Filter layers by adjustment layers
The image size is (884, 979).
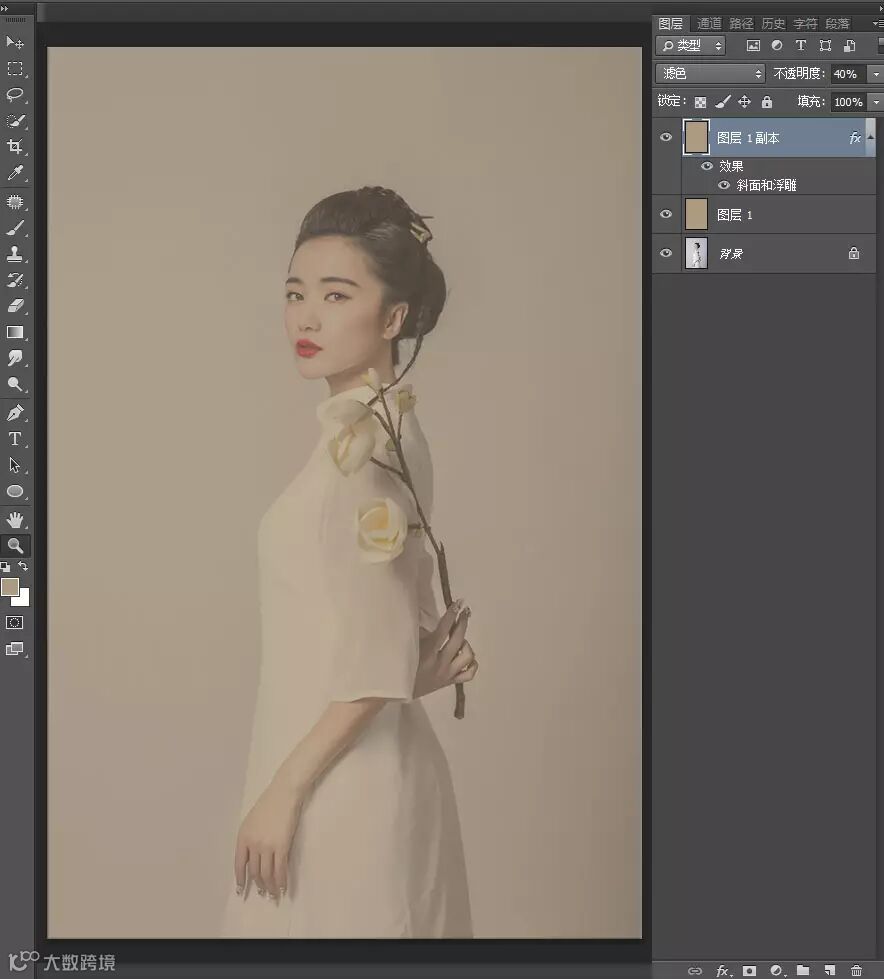[777, 46]
